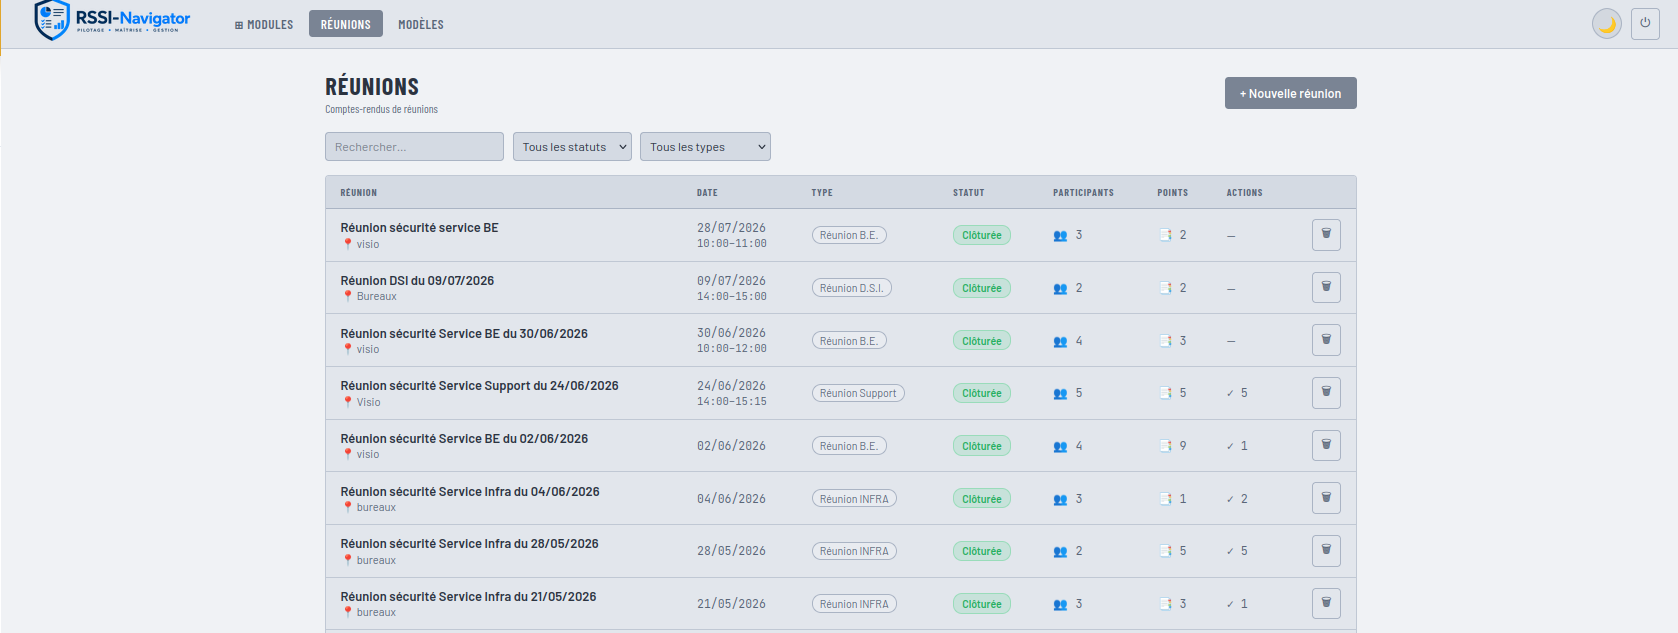Expand the Tous les types dropdown
1678x633 pixels.
[x=705, y=147]
